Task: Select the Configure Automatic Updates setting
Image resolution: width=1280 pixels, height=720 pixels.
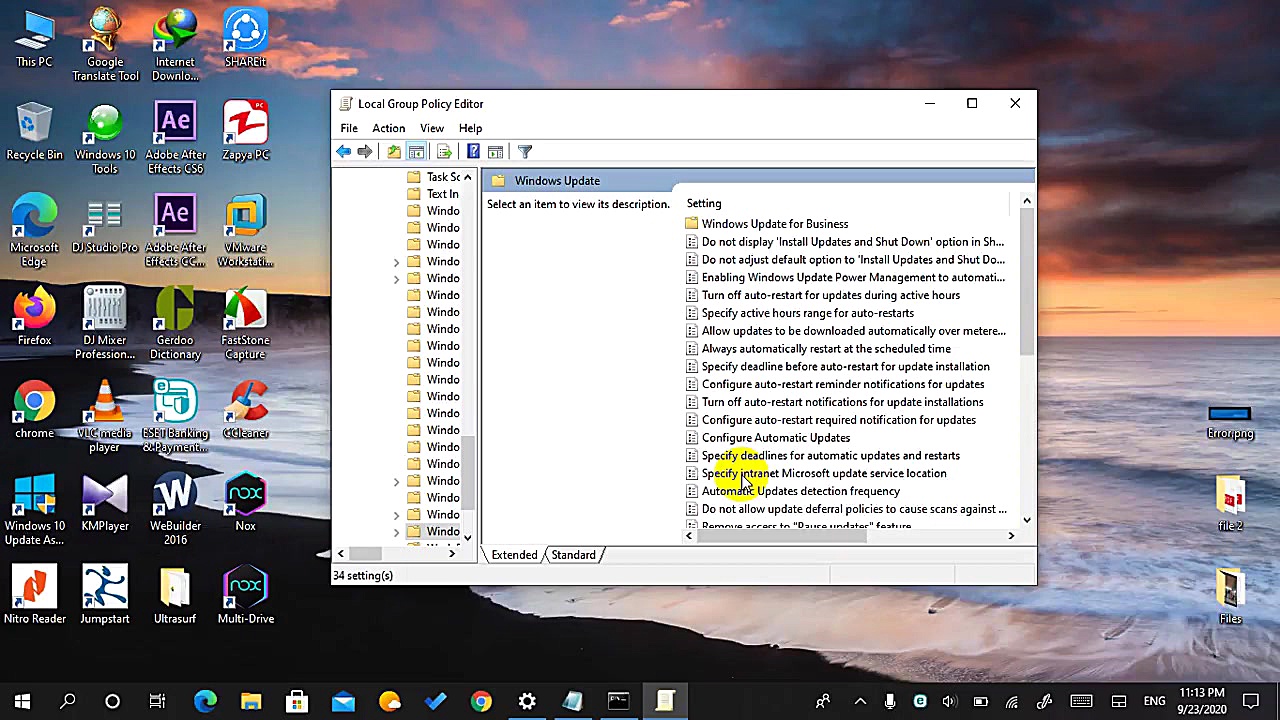Action: (776, 438)
